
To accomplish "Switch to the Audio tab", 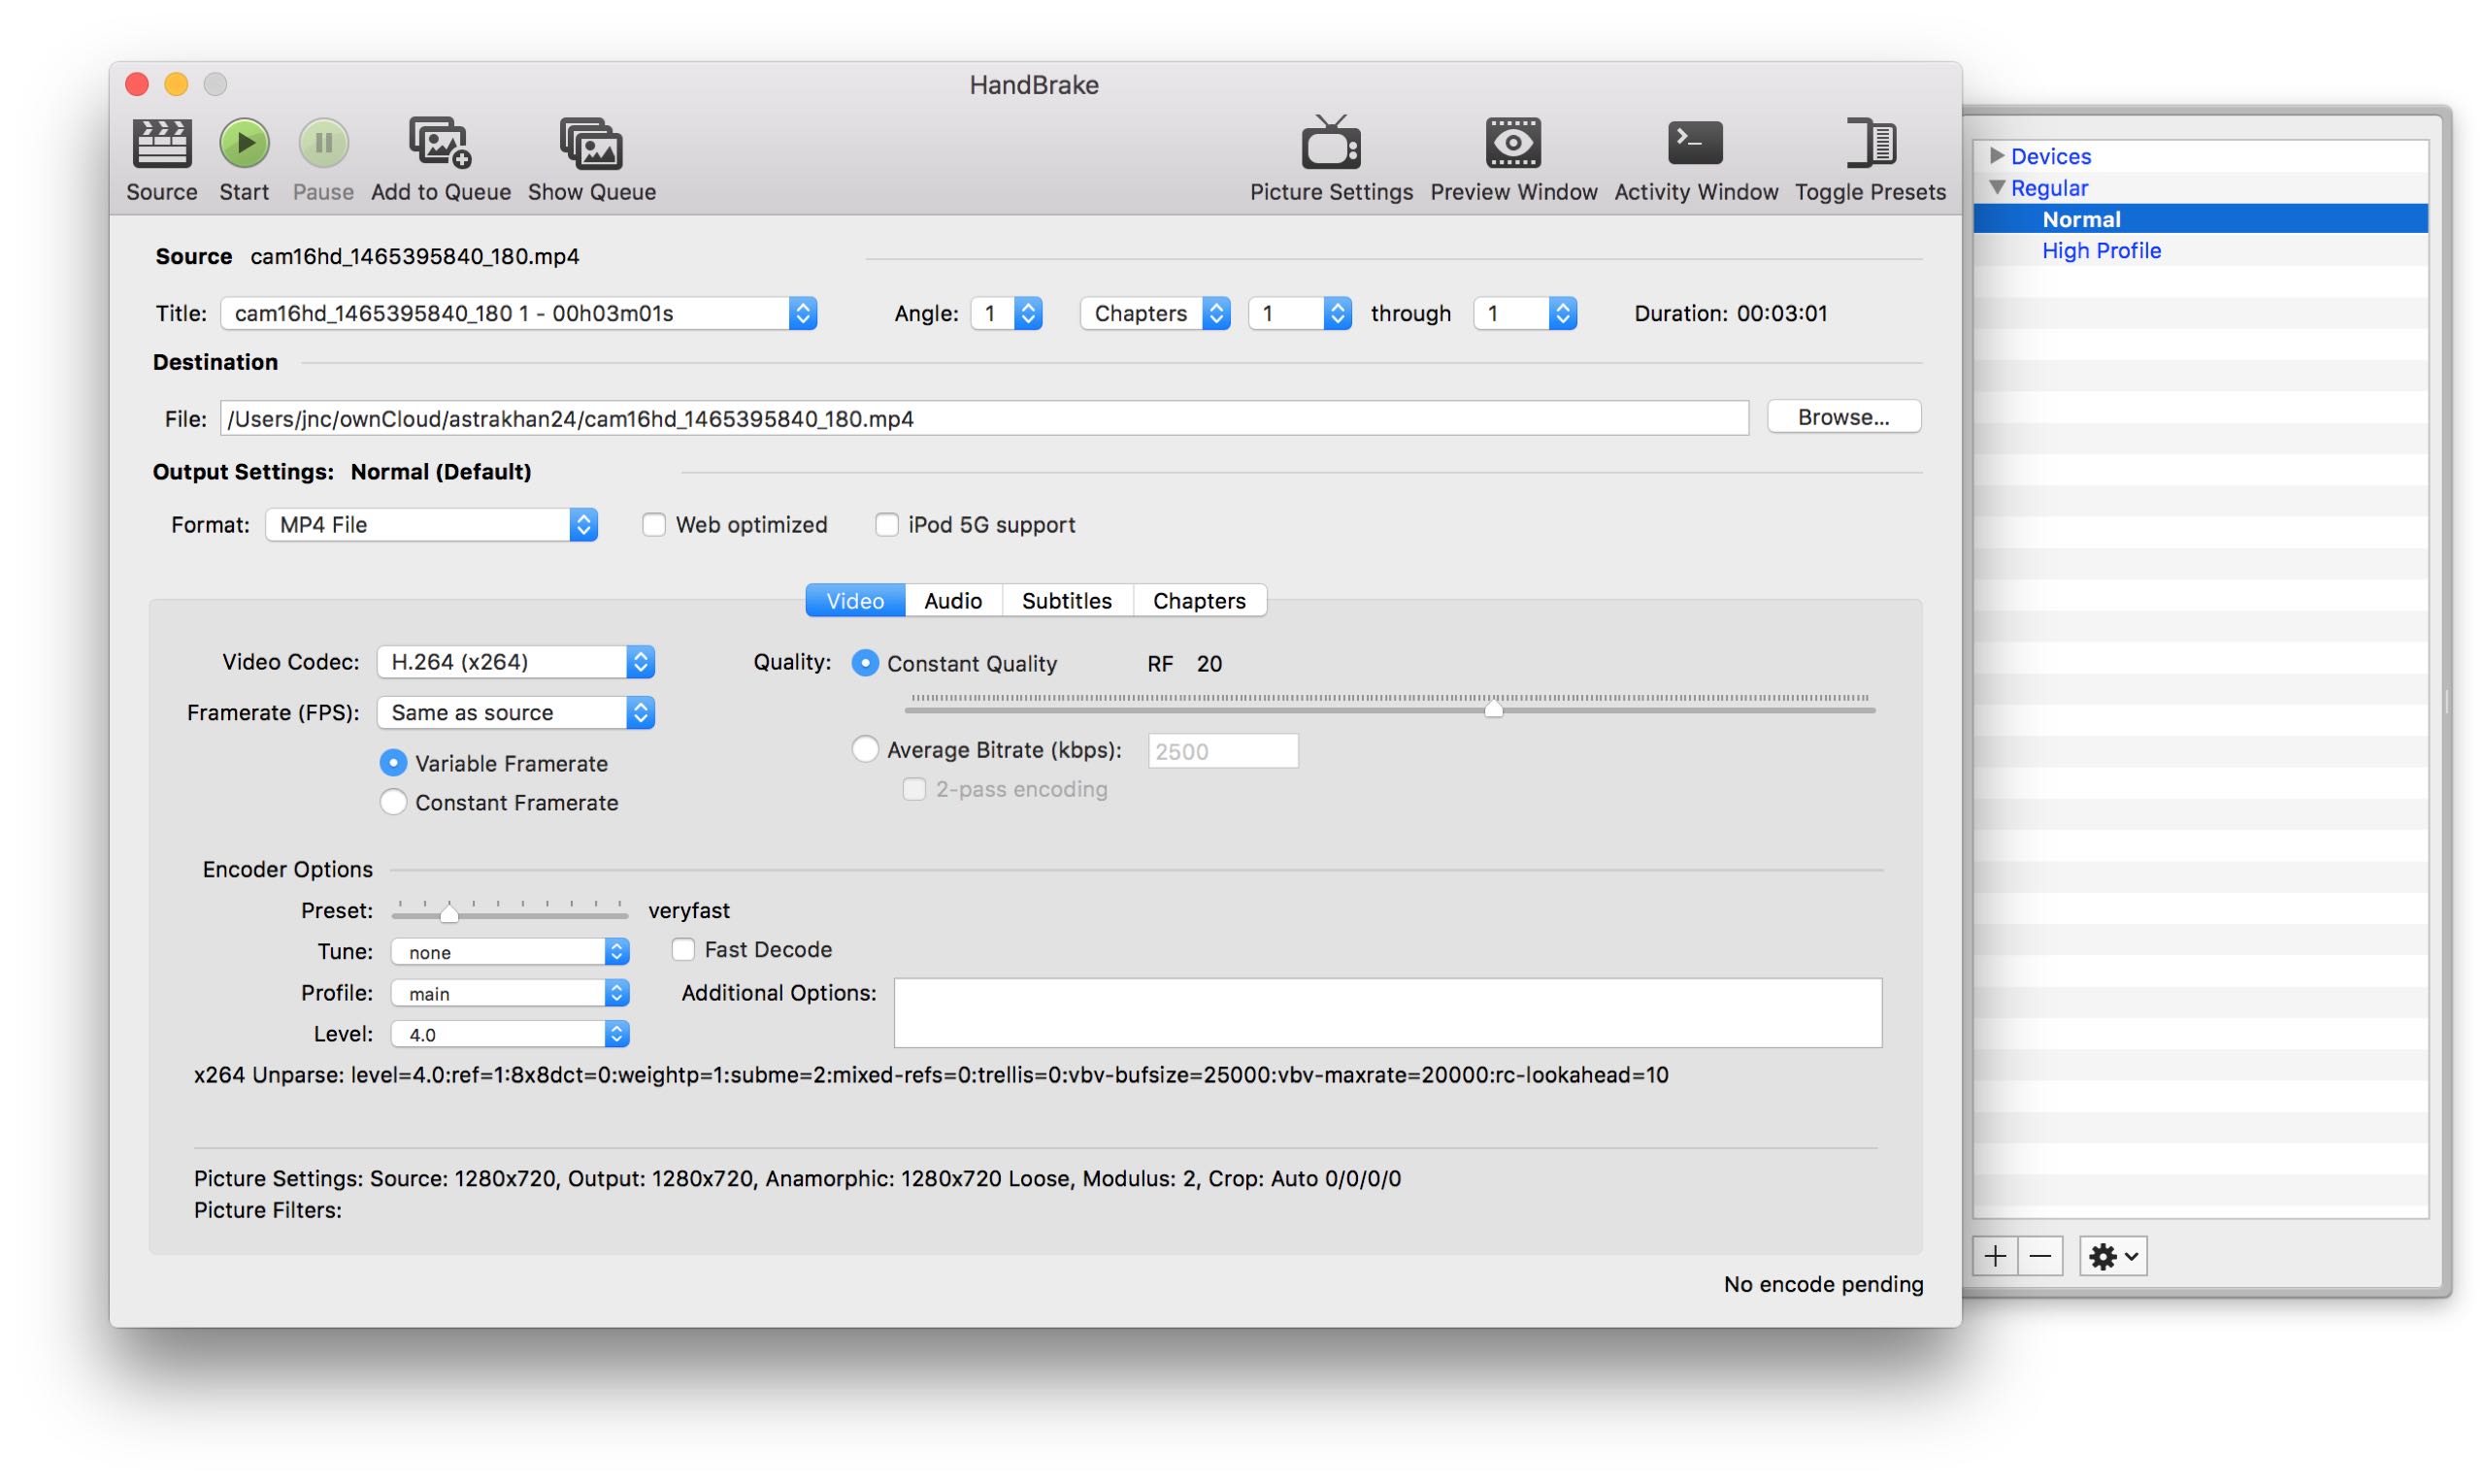I will coord(953,601).
